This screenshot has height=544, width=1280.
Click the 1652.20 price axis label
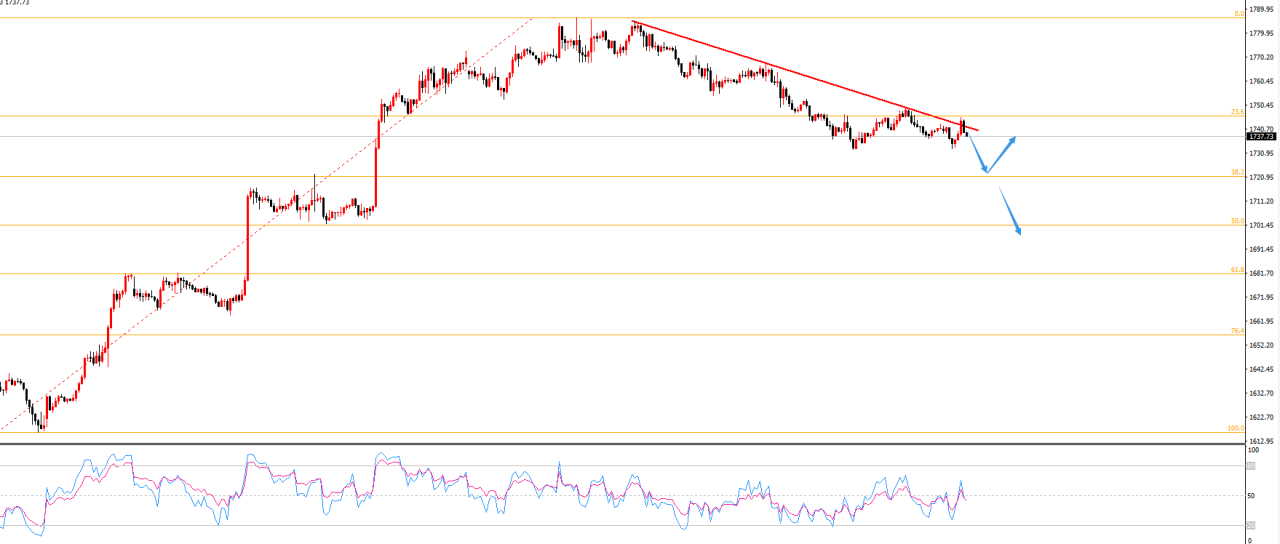1263,345
